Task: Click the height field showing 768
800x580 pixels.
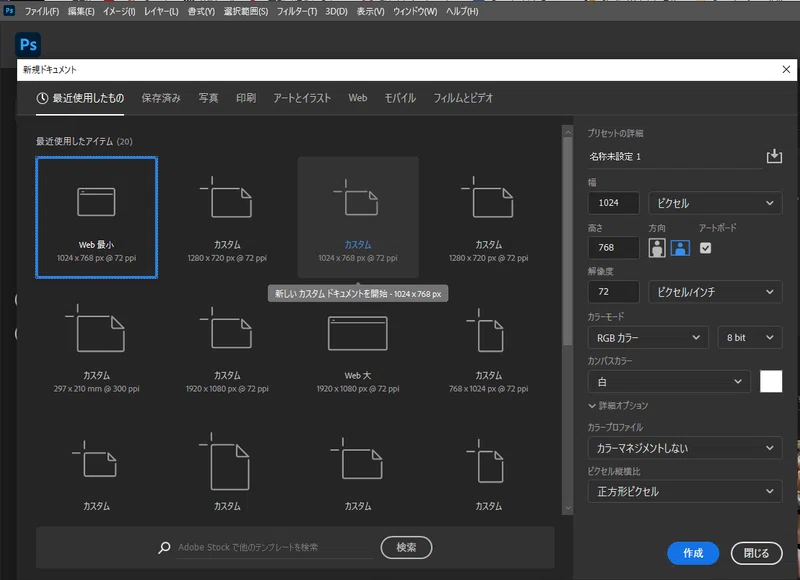Action: [613, 247]
